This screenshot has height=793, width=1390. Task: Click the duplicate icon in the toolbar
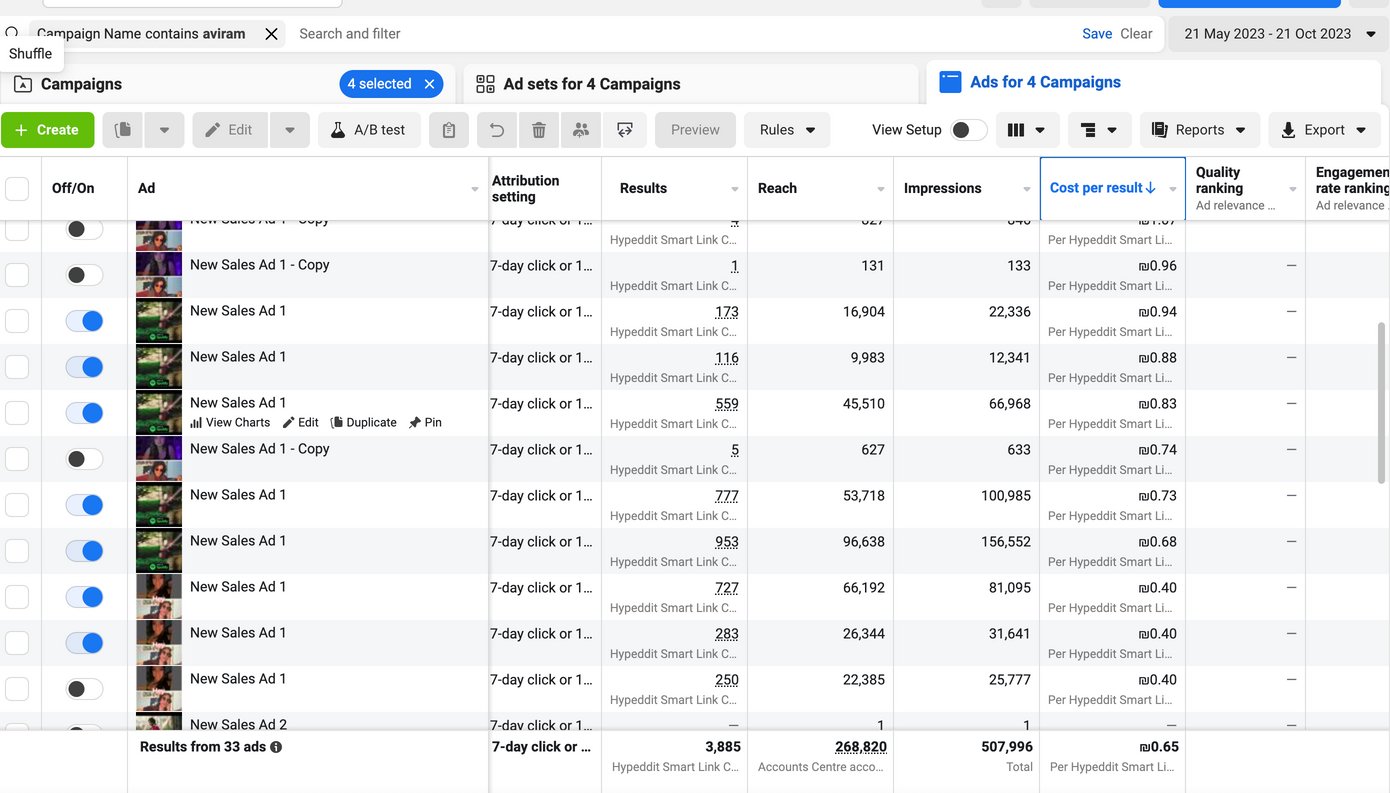pyautogui.click(x=123, y=130)
